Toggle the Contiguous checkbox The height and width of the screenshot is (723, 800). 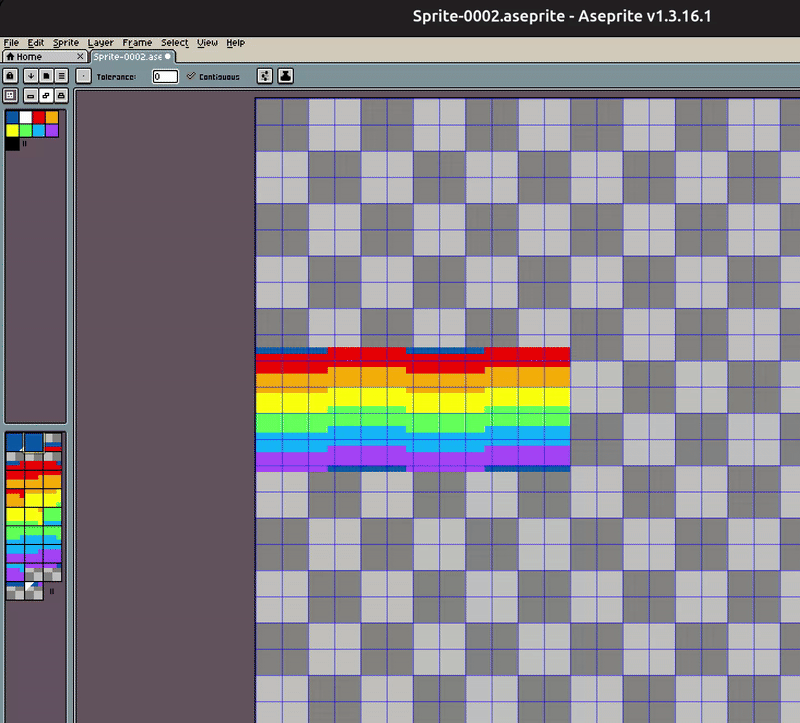191,76
